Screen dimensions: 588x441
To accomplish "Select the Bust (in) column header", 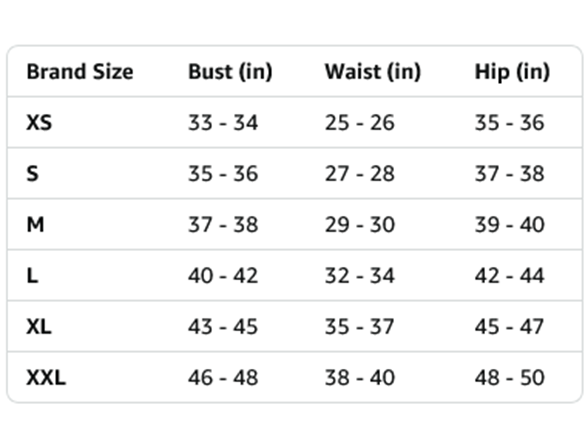I will click(230, 71).
